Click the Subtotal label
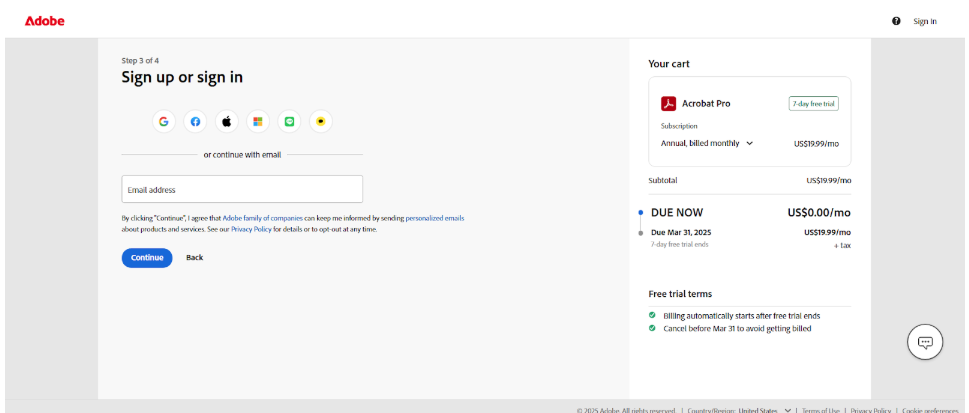Image resolution: width=969 pixels, height=413 pixels. coord(662,181)
